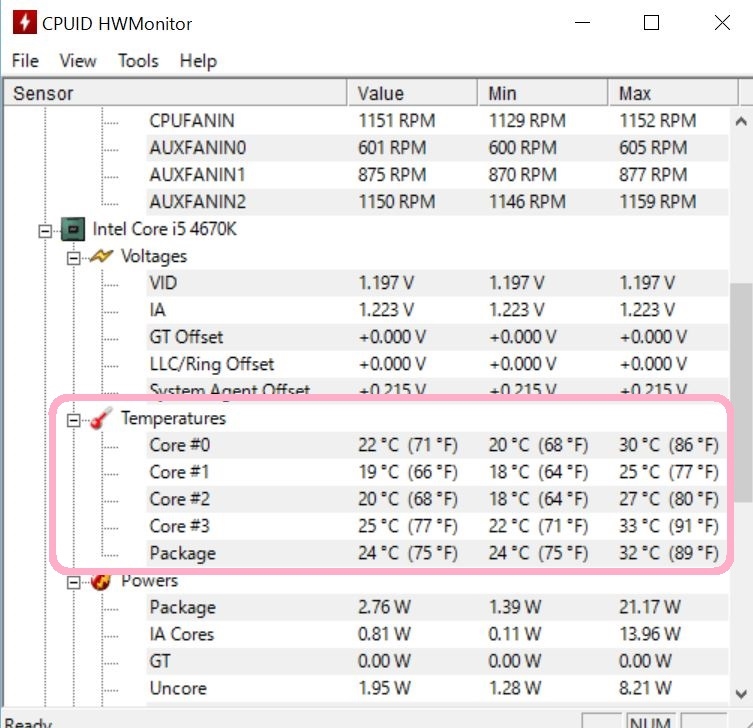Collapse the Temperatures tree section
Viewport: 753px width, 728px height.
coord(73,421)
